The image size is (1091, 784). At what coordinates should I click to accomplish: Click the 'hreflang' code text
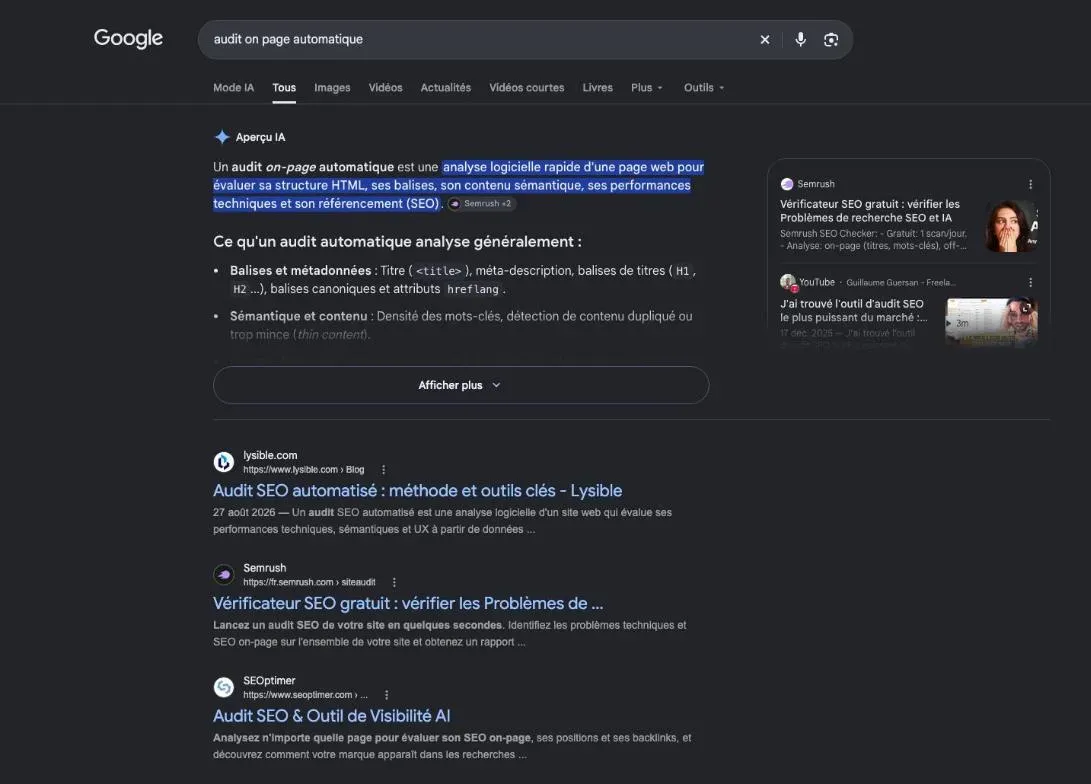point(472,289)
